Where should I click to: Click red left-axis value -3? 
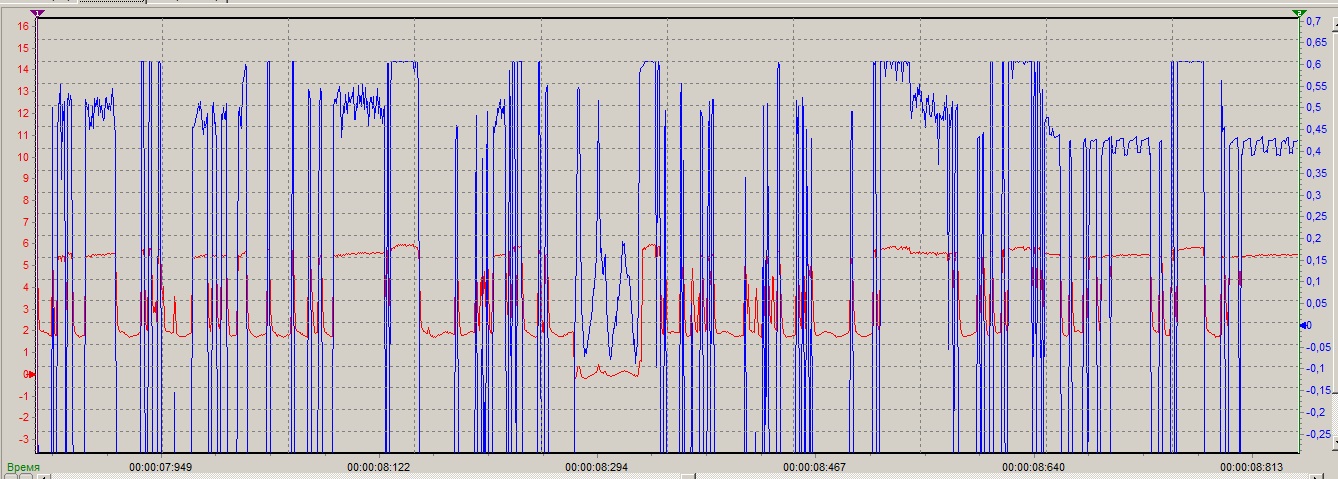click(x=24, y=439)
